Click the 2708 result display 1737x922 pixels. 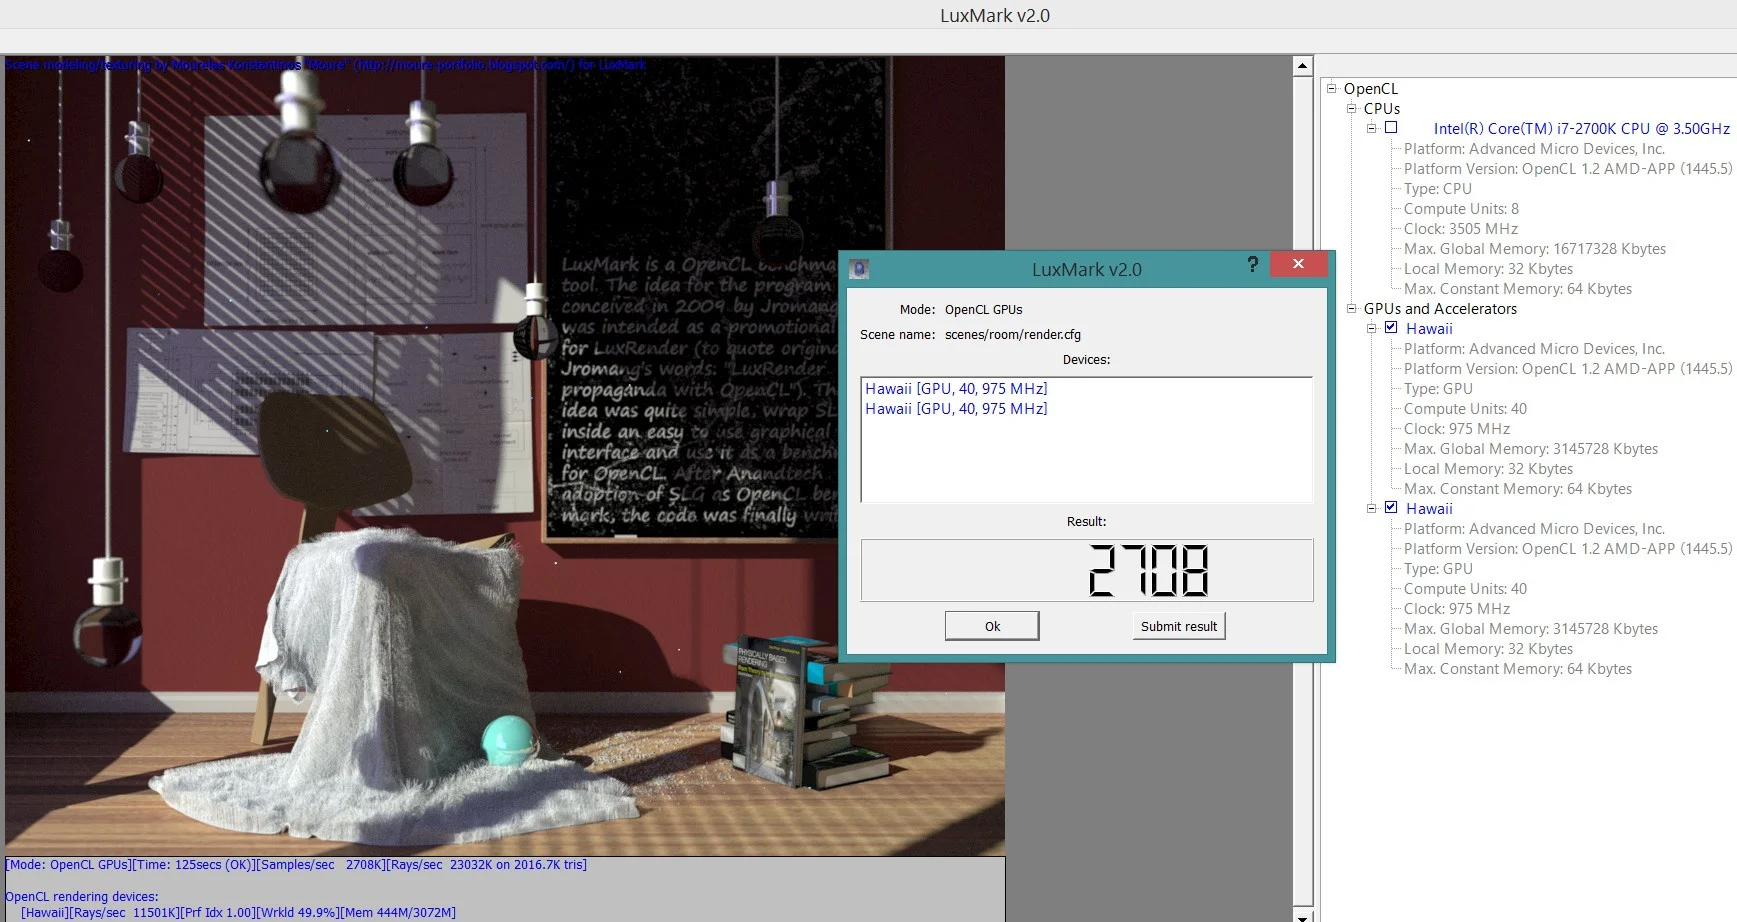pos(1087,570)
